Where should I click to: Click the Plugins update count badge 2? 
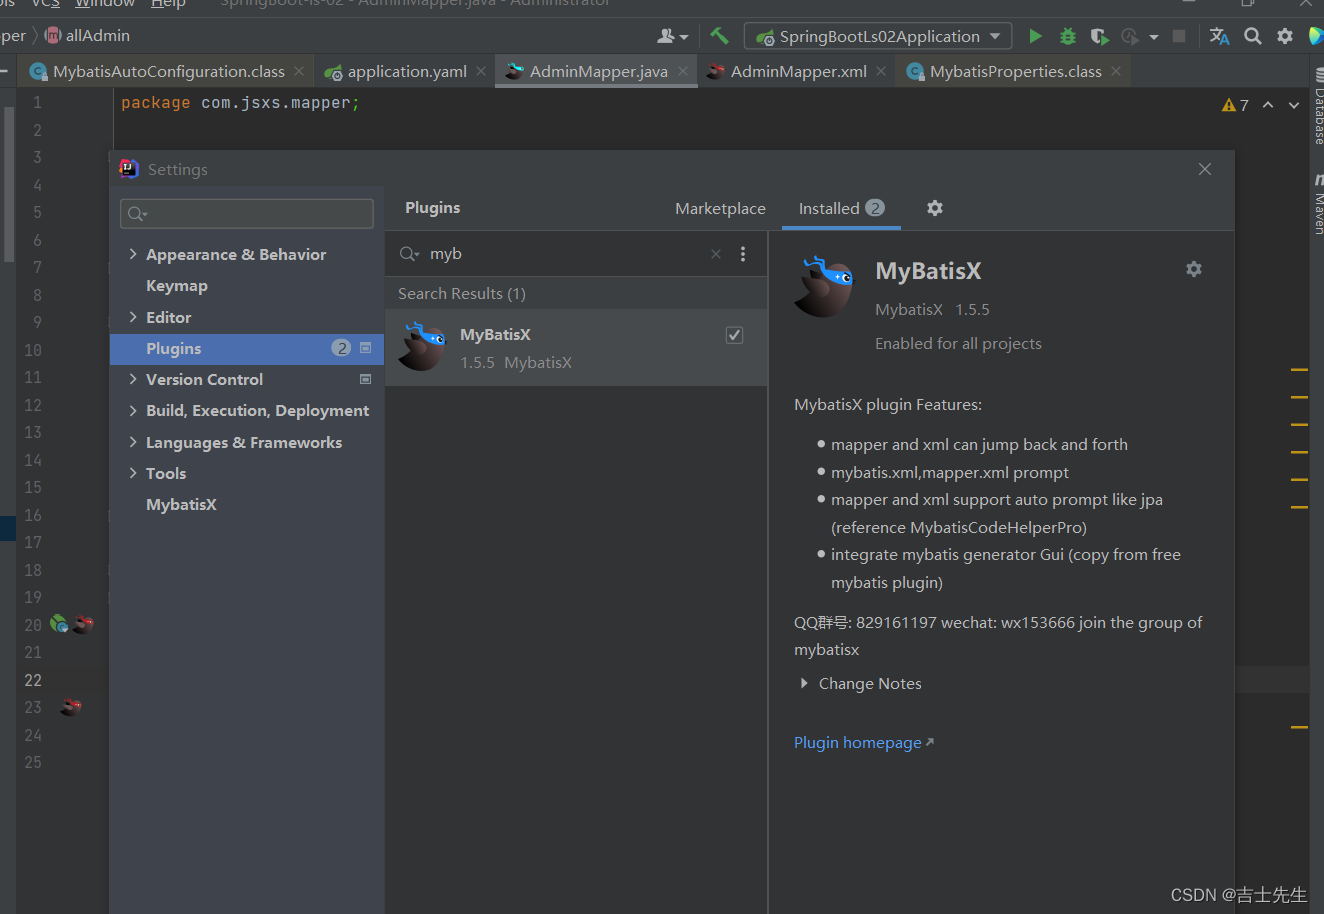pos(342,348)
